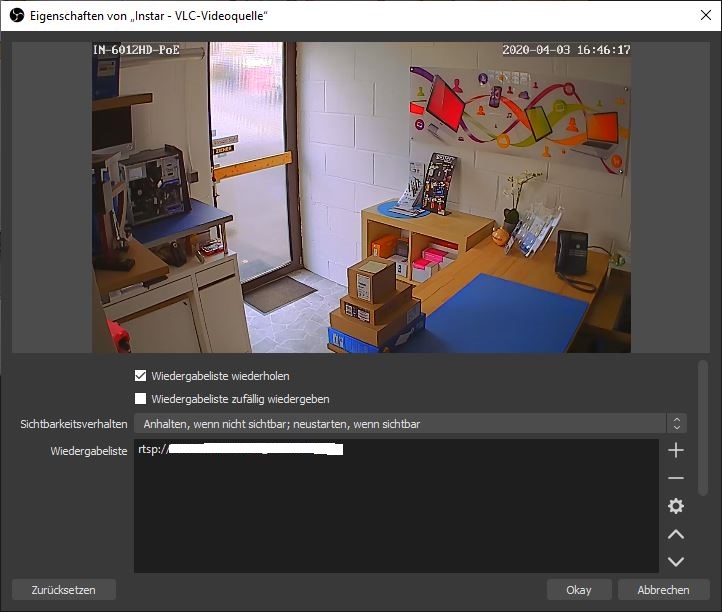Select the rtsp:// entry in the Wiedergabeliste
722x612 pixels.
click(240, 451)
